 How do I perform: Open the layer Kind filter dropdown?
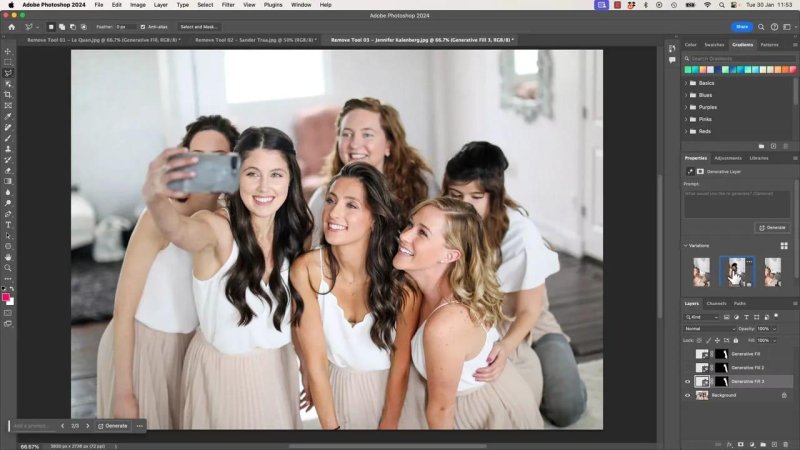pos(702,317)
